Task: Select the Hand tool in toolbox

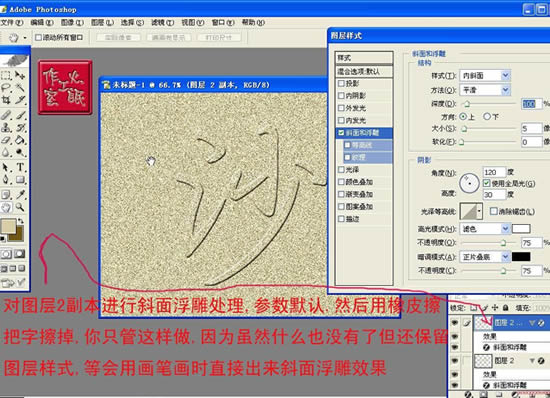Action: pos(6,207)
